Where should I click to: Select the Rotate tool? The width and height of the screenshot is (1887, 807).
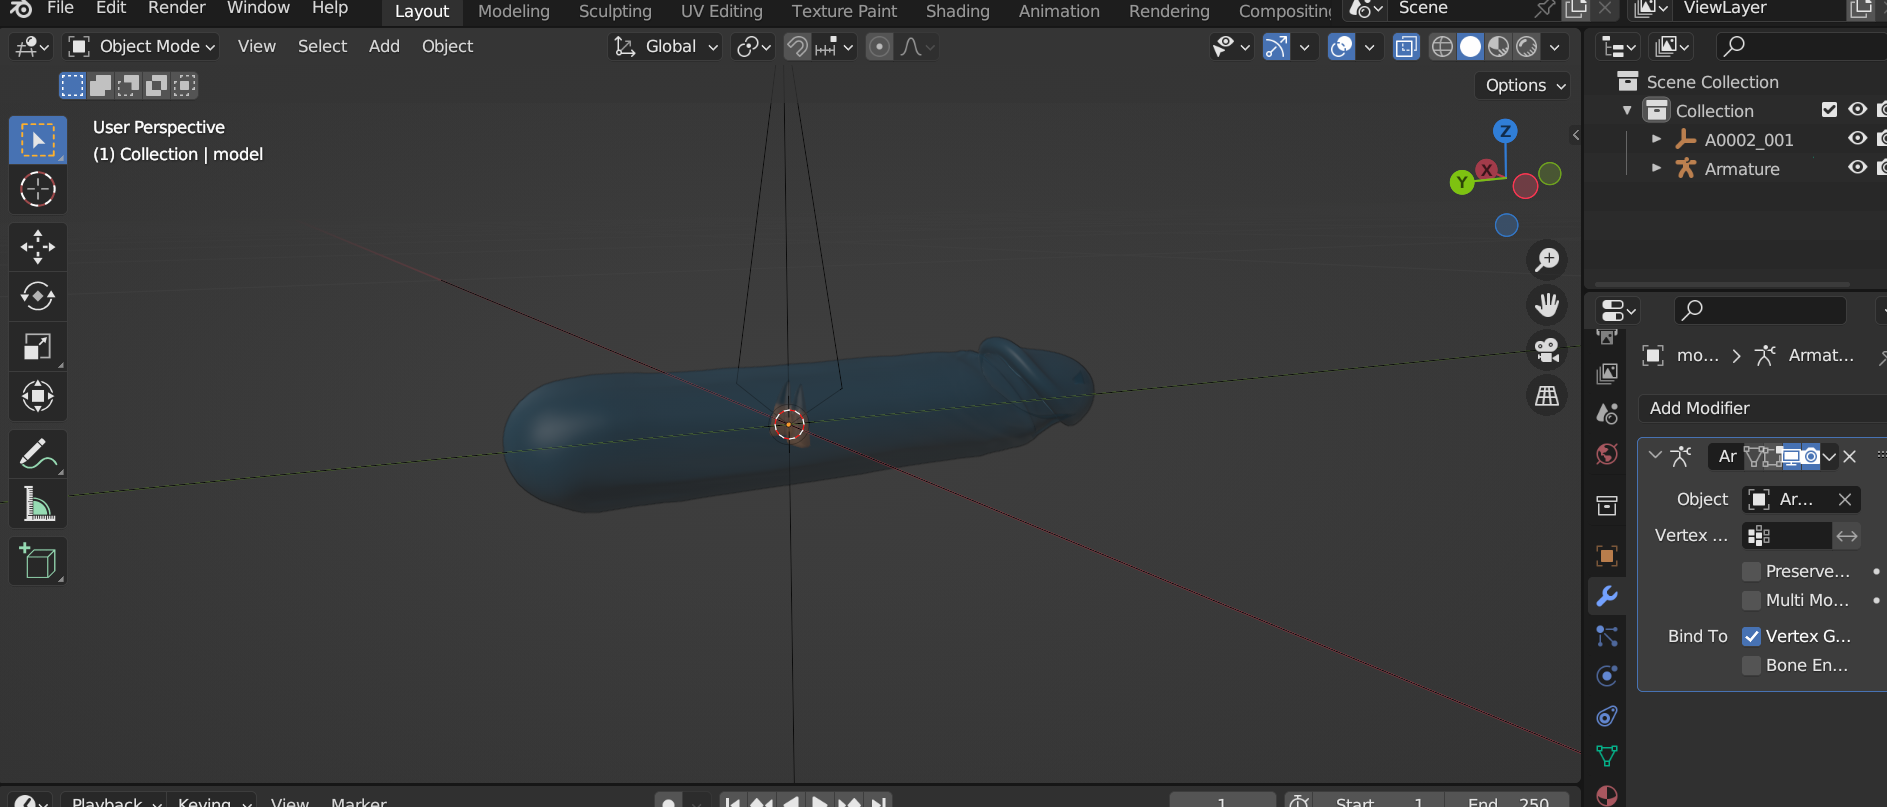(x=38, y=296)
